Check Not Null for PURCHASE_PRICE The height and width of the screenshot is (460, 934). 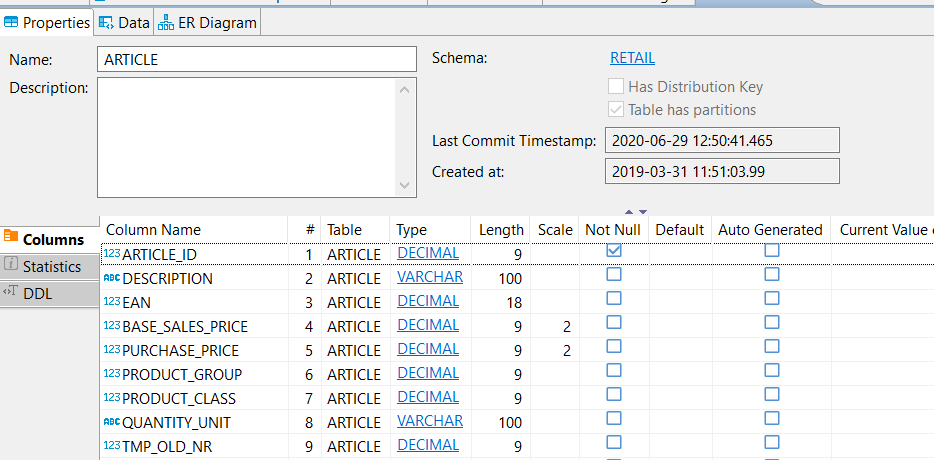[614, 346]
